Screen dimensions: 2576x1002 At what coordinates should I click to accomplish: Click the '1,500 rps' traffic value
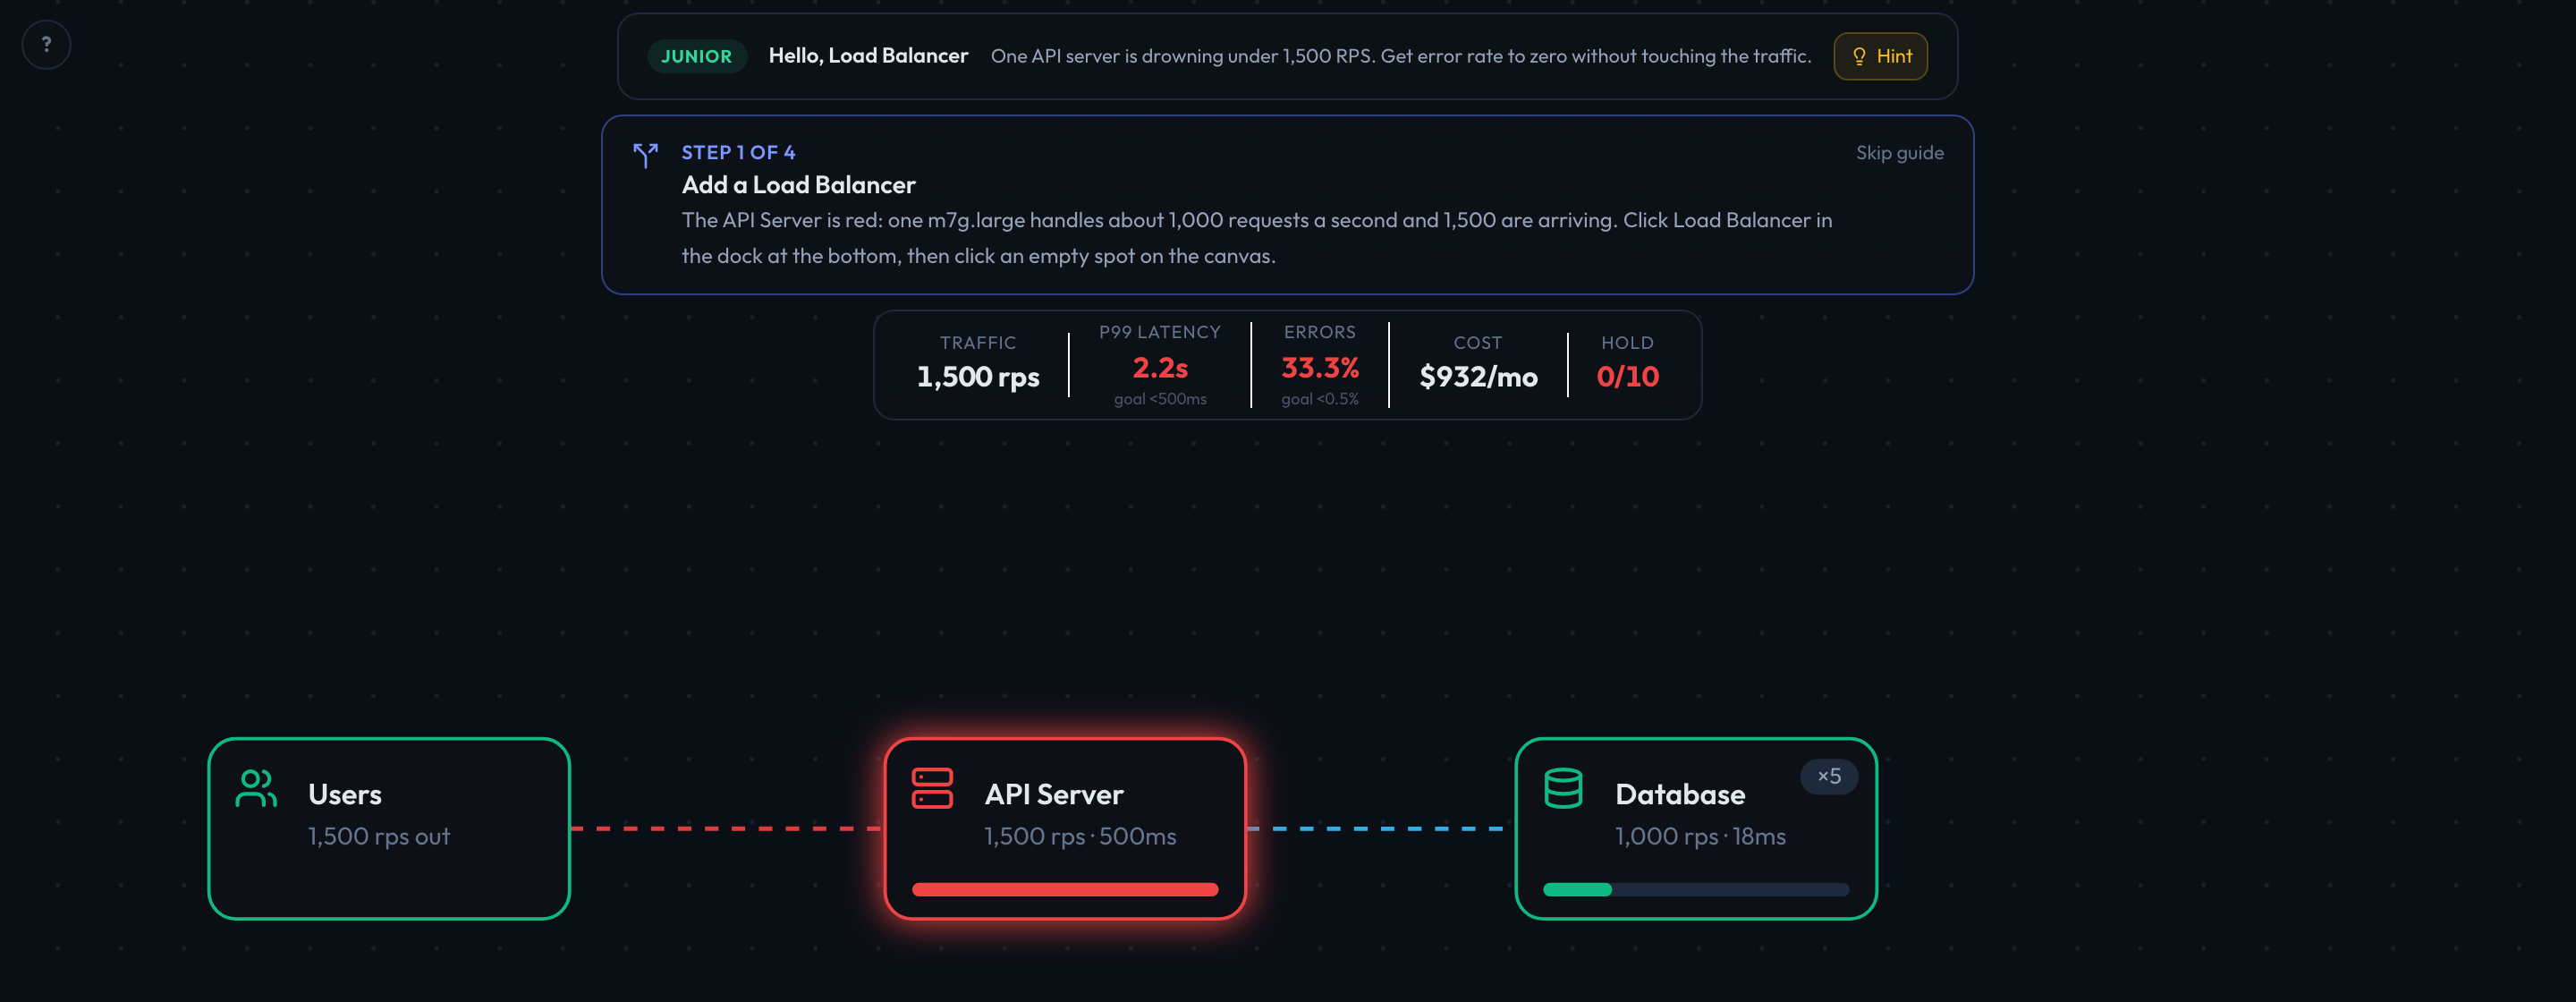(x=978, y=377)
